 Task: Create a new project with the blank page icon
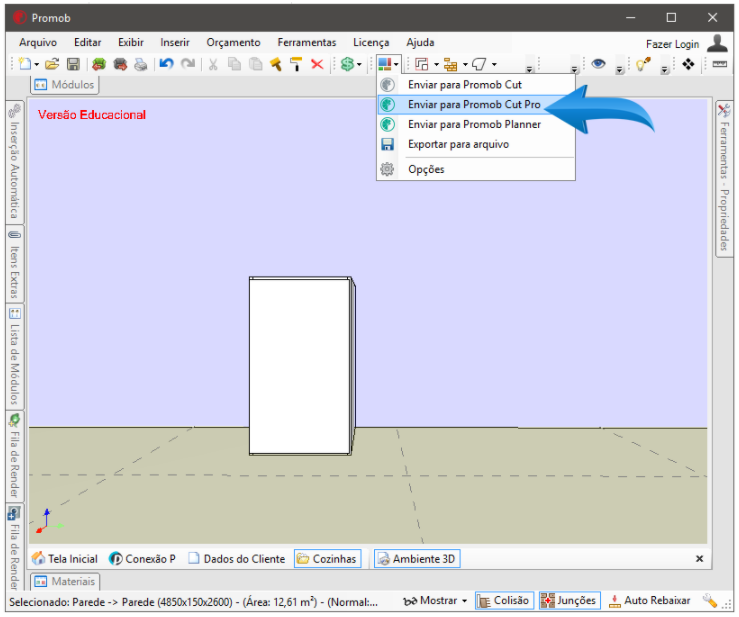click(25, 64)
